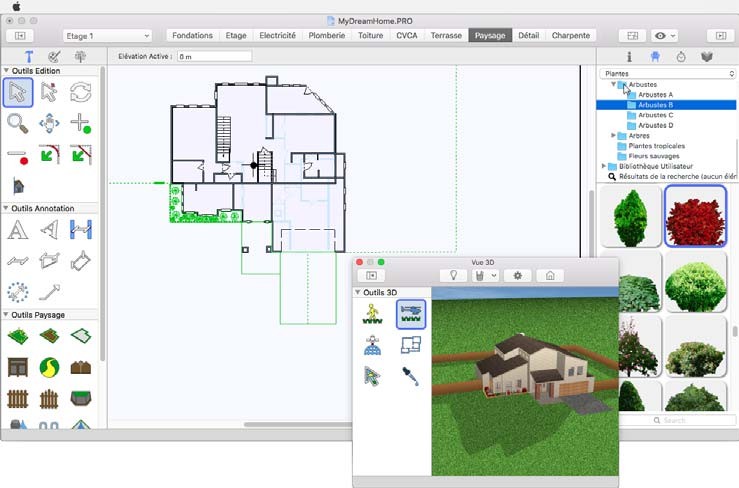Screen dimensions: 739x488
Task: Choose the yellow-green curved path tool
Action: click(49, 368)
